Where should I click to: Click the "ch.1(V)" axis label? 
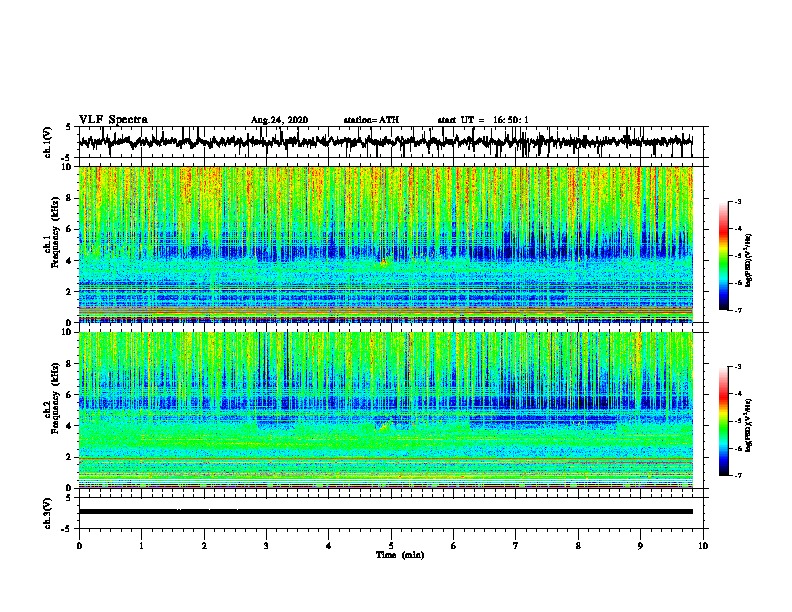point(48,142)
